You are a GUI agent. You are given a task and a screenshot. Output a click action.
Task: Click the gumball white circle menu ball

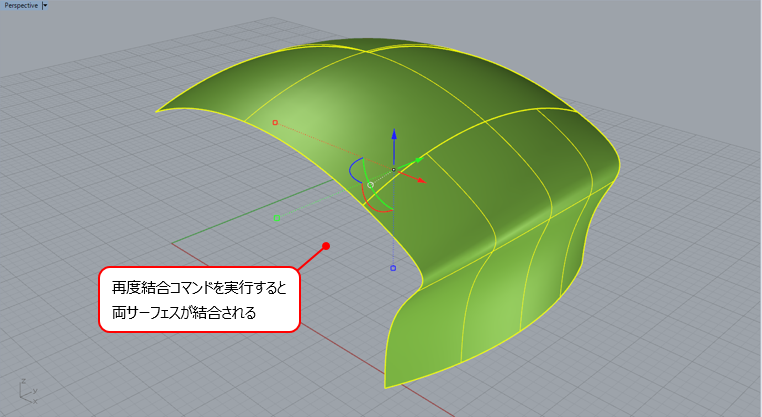370,185
